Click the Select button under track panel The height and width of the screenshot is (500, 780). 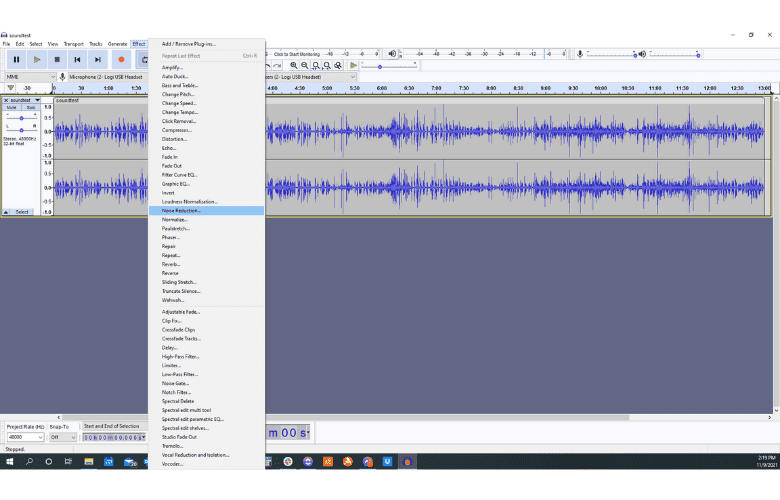tap(22, 212)
